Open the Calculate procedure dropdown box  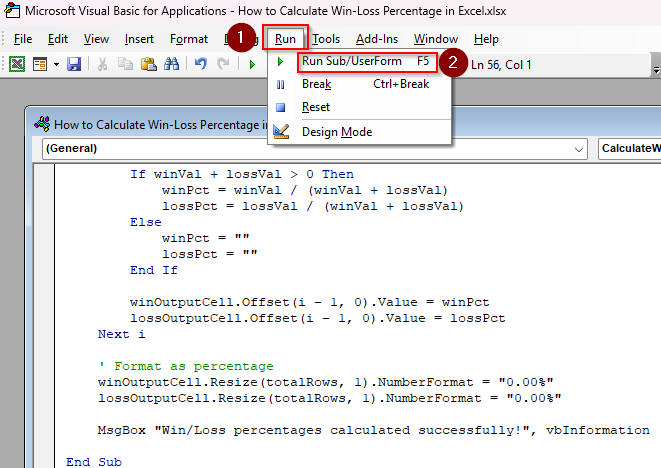(629, 148)
